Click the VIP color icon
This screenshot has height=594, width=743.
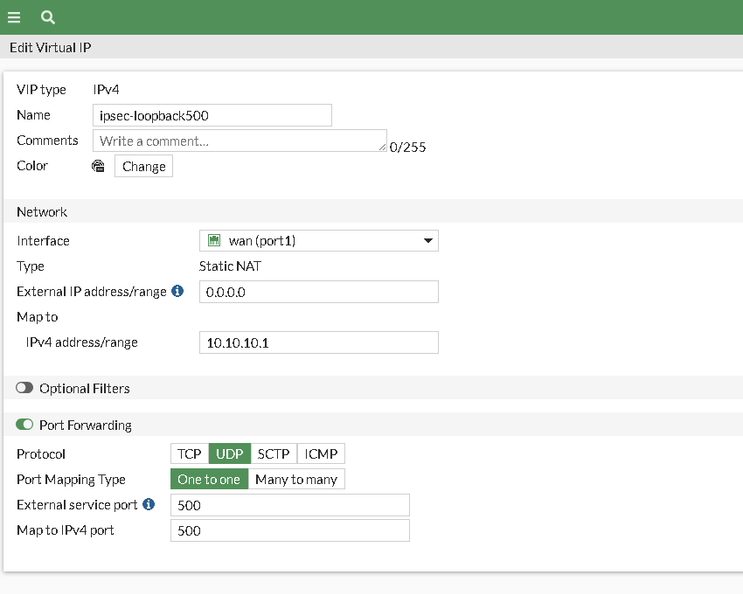tap(98, 166)
